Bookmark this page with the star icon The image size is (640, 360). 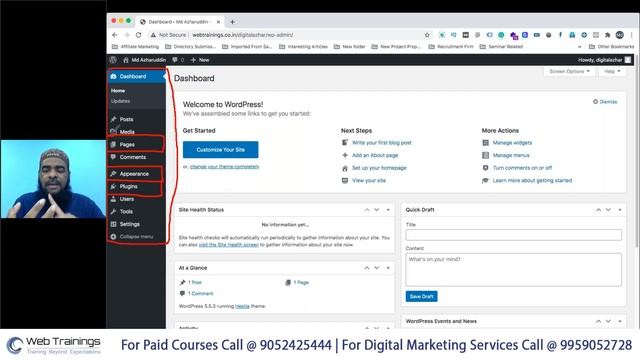tap(427, 35)
